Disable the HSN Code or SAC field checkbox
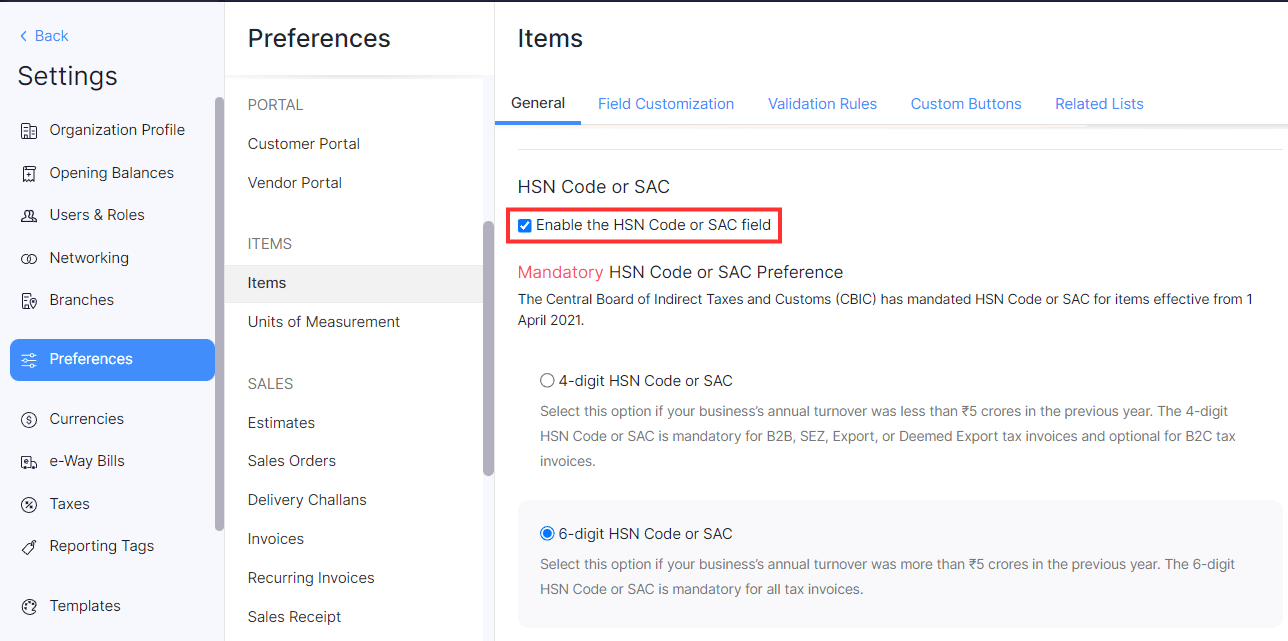The image size is (1288, 641). (x=525, y=225)
